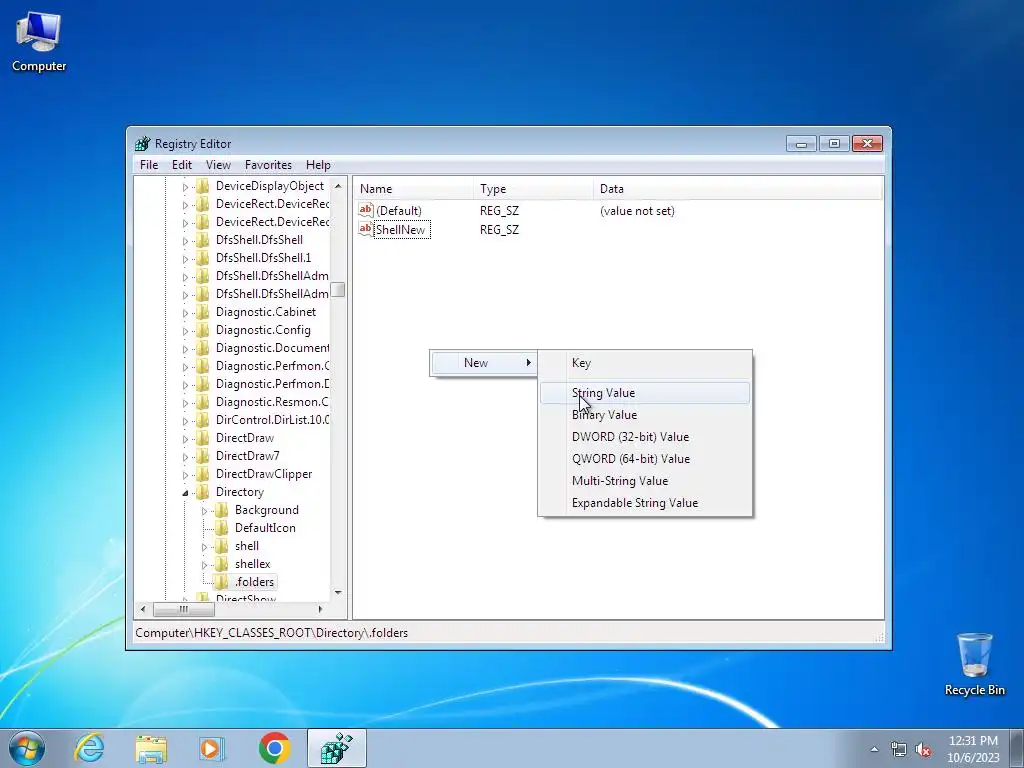
Task: Expand the DirectDrawClipper key
Action: coord(185,475)
